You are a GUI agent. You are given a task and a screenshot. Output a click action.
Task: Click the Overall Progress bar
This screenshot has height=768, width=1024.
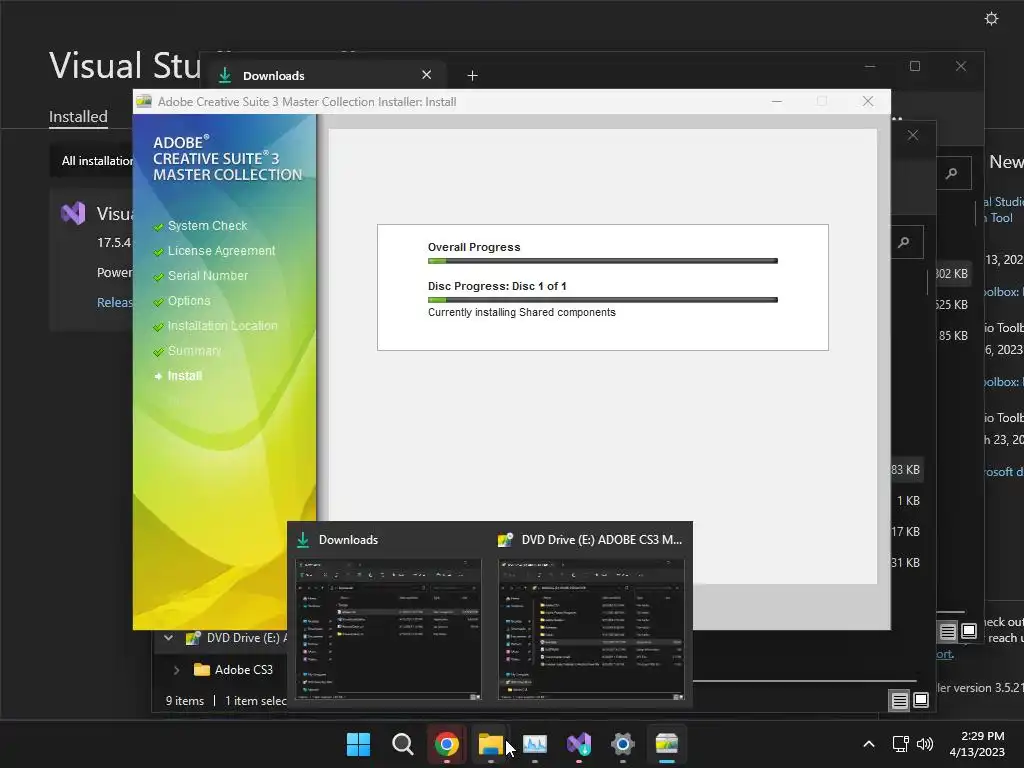[603, 261]
